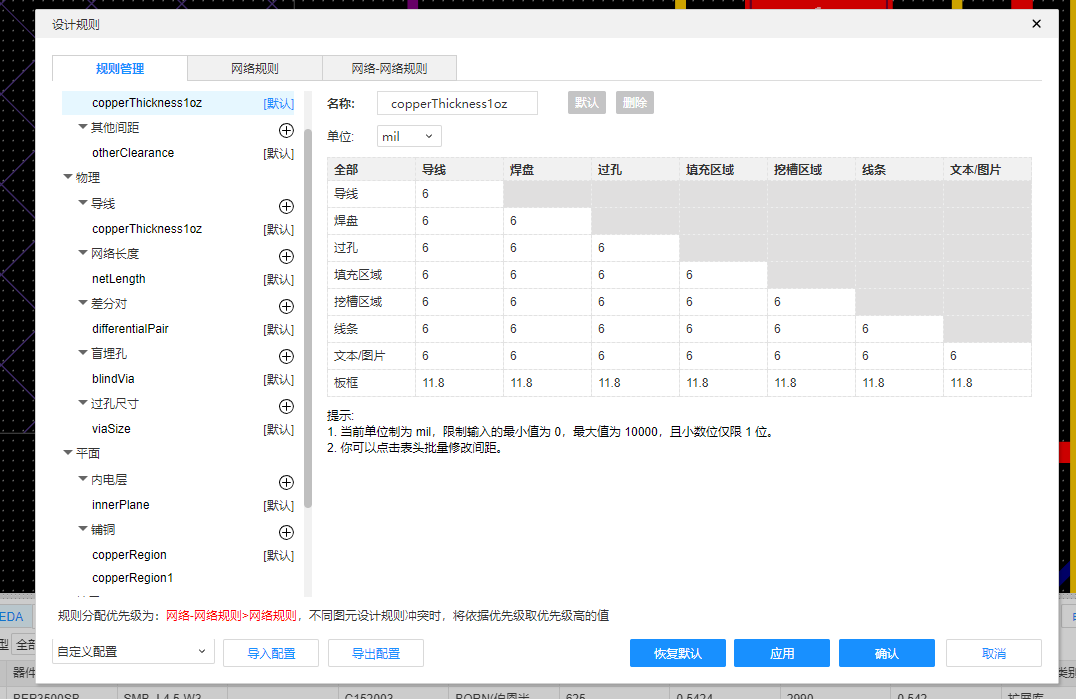Open the 单位 mil dropdown

point(409,136)
